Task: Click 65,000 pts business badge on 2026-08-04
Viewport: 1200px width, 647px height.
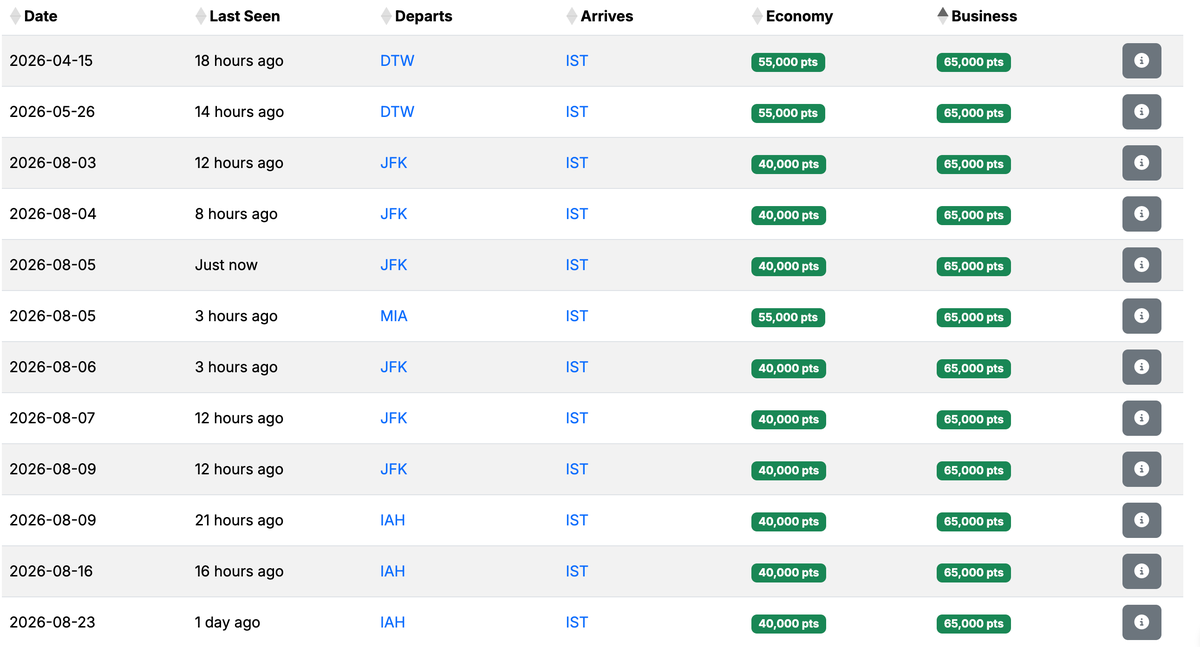Action: (973, 215)
